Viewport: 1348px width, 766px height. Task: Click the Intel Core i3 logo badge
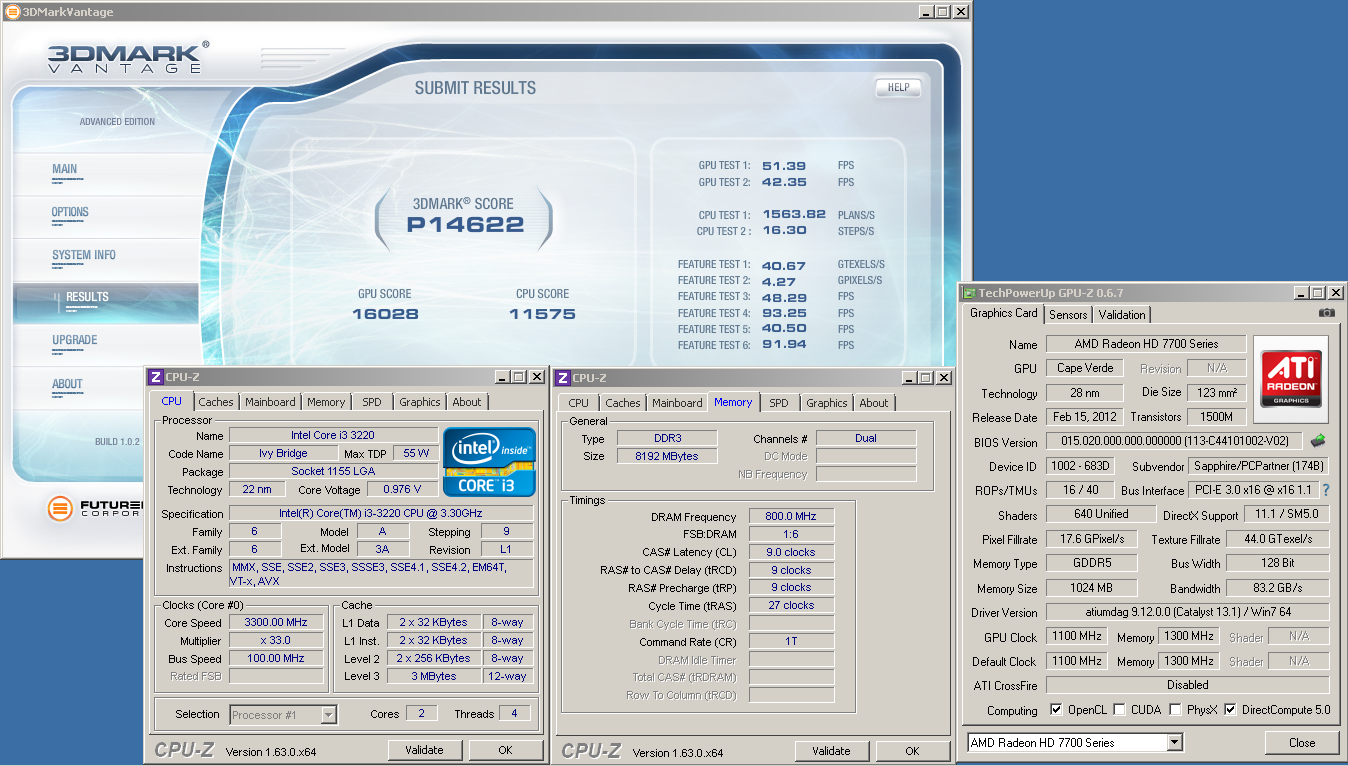tap(489, 461)
